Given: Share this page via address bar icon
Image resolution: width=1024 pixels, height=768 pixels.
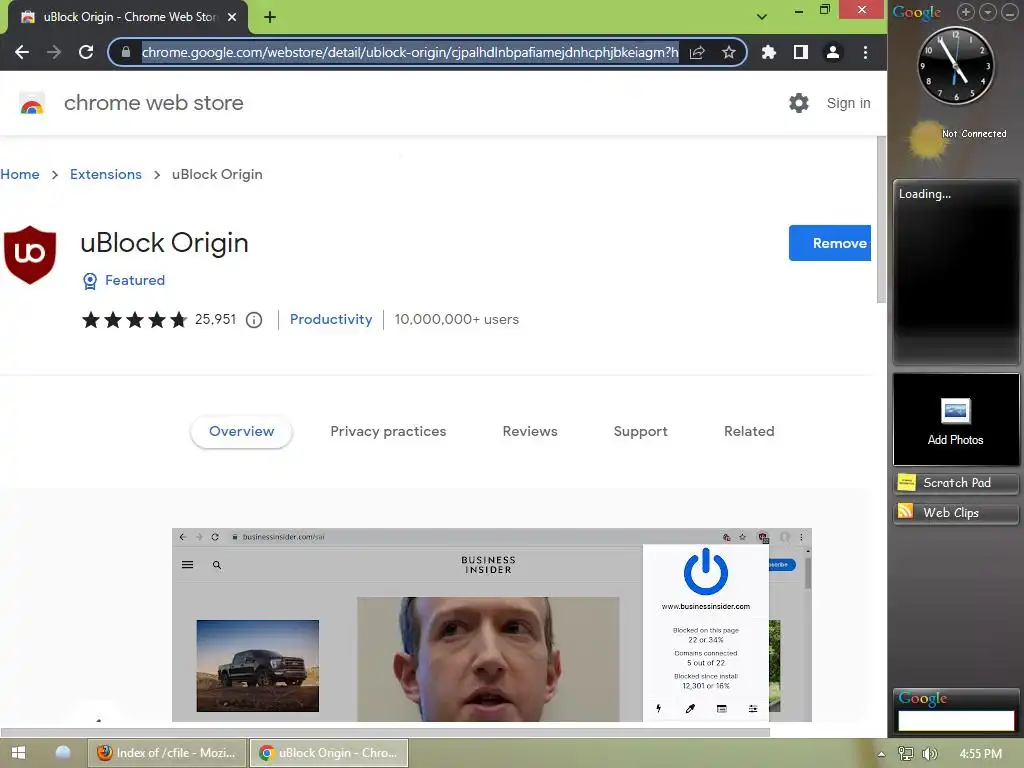Looking at the screenshot, I should pos(697,52).
